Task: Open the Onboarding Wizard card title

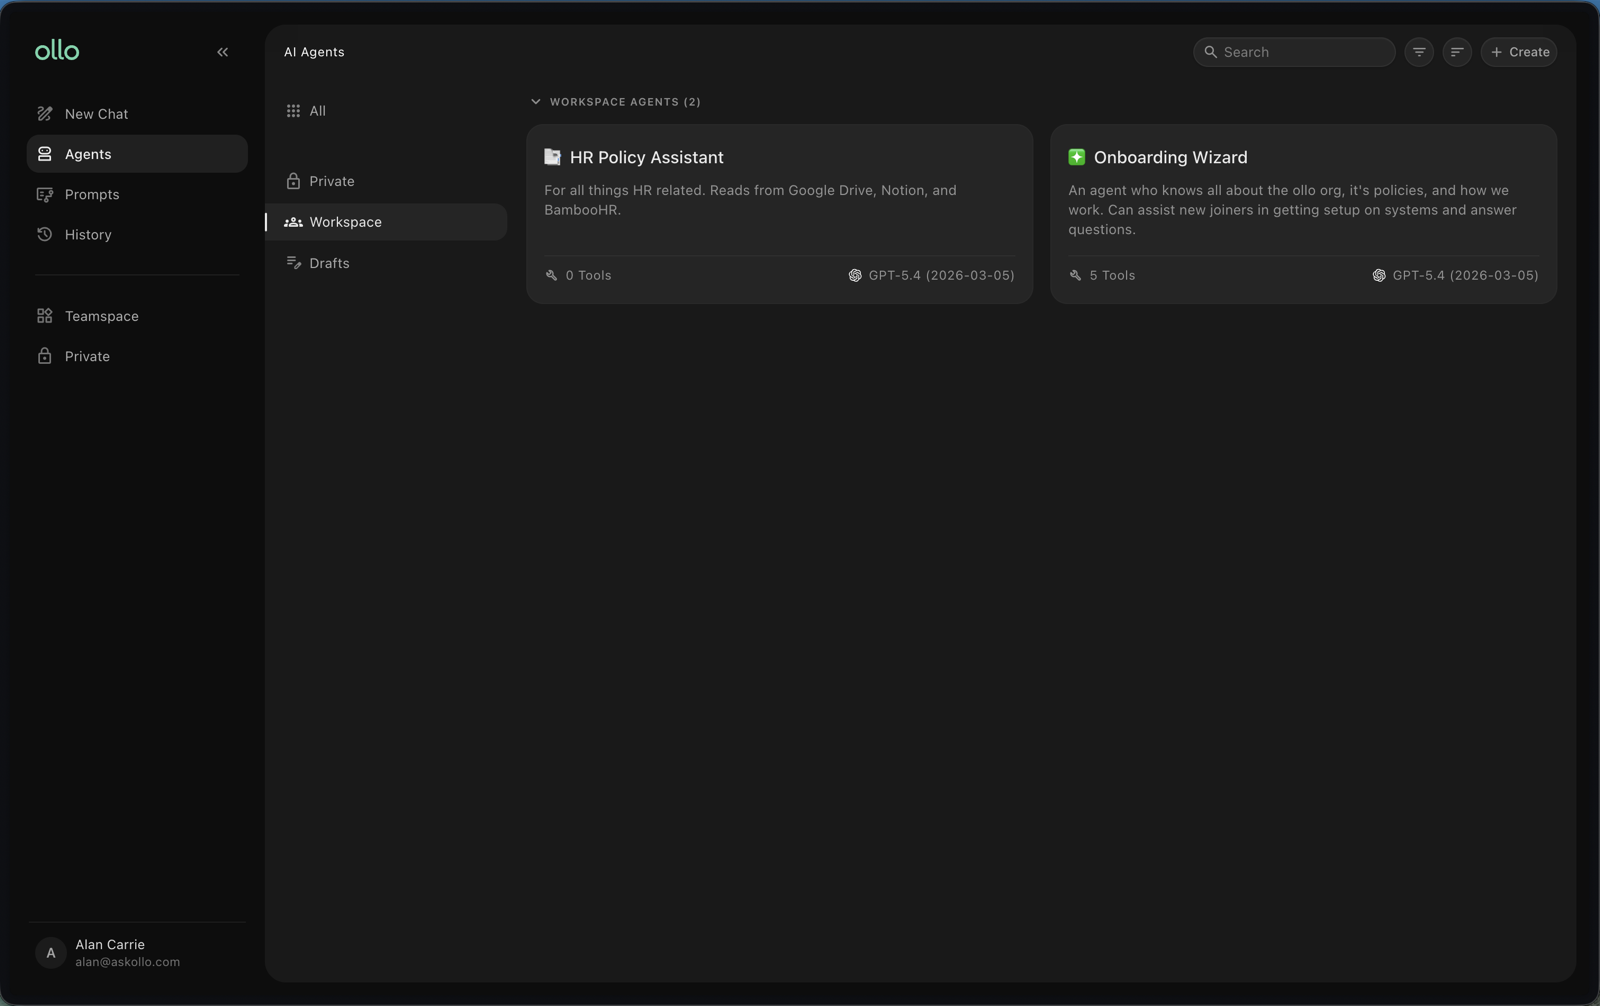Action: [1170, 157]
